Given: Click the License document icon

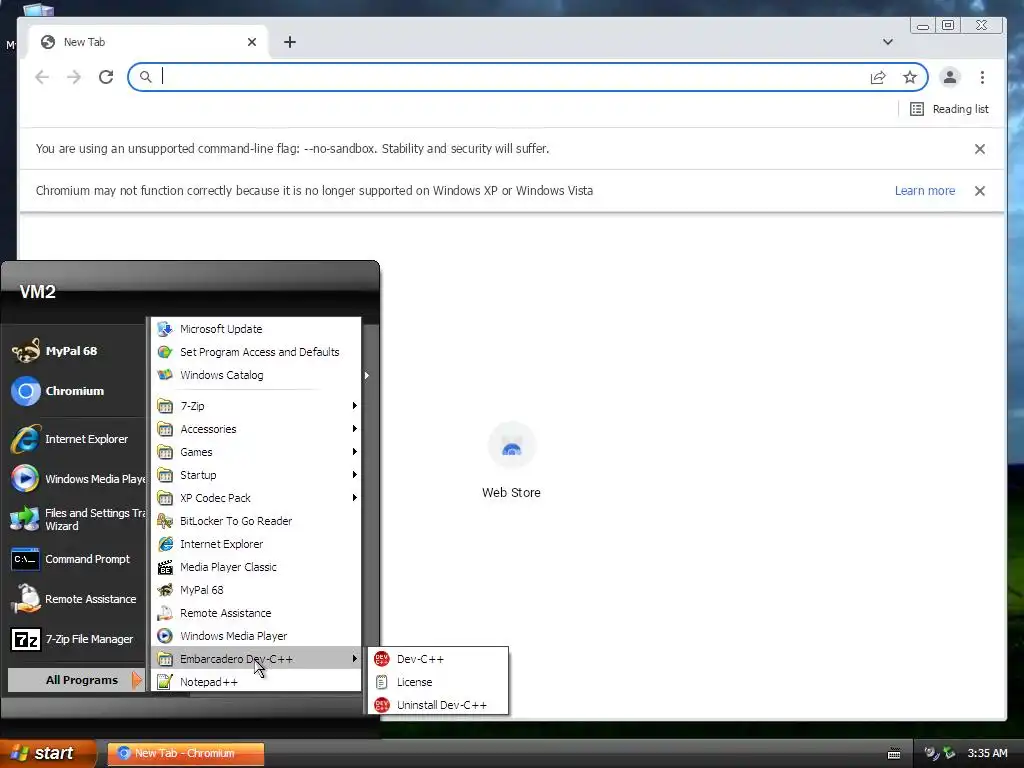Looking at the screenshot, I should [x=381, y=682].
